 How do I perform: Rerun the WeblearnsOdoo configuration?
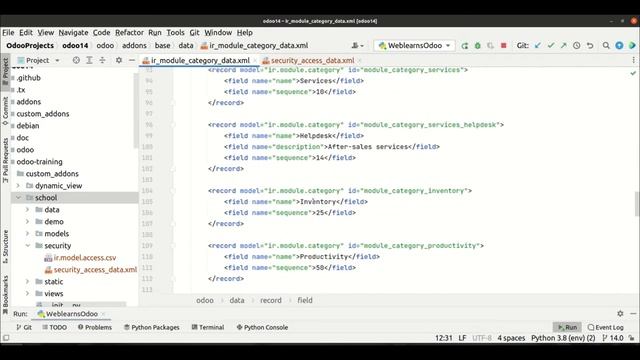point(464,46)
